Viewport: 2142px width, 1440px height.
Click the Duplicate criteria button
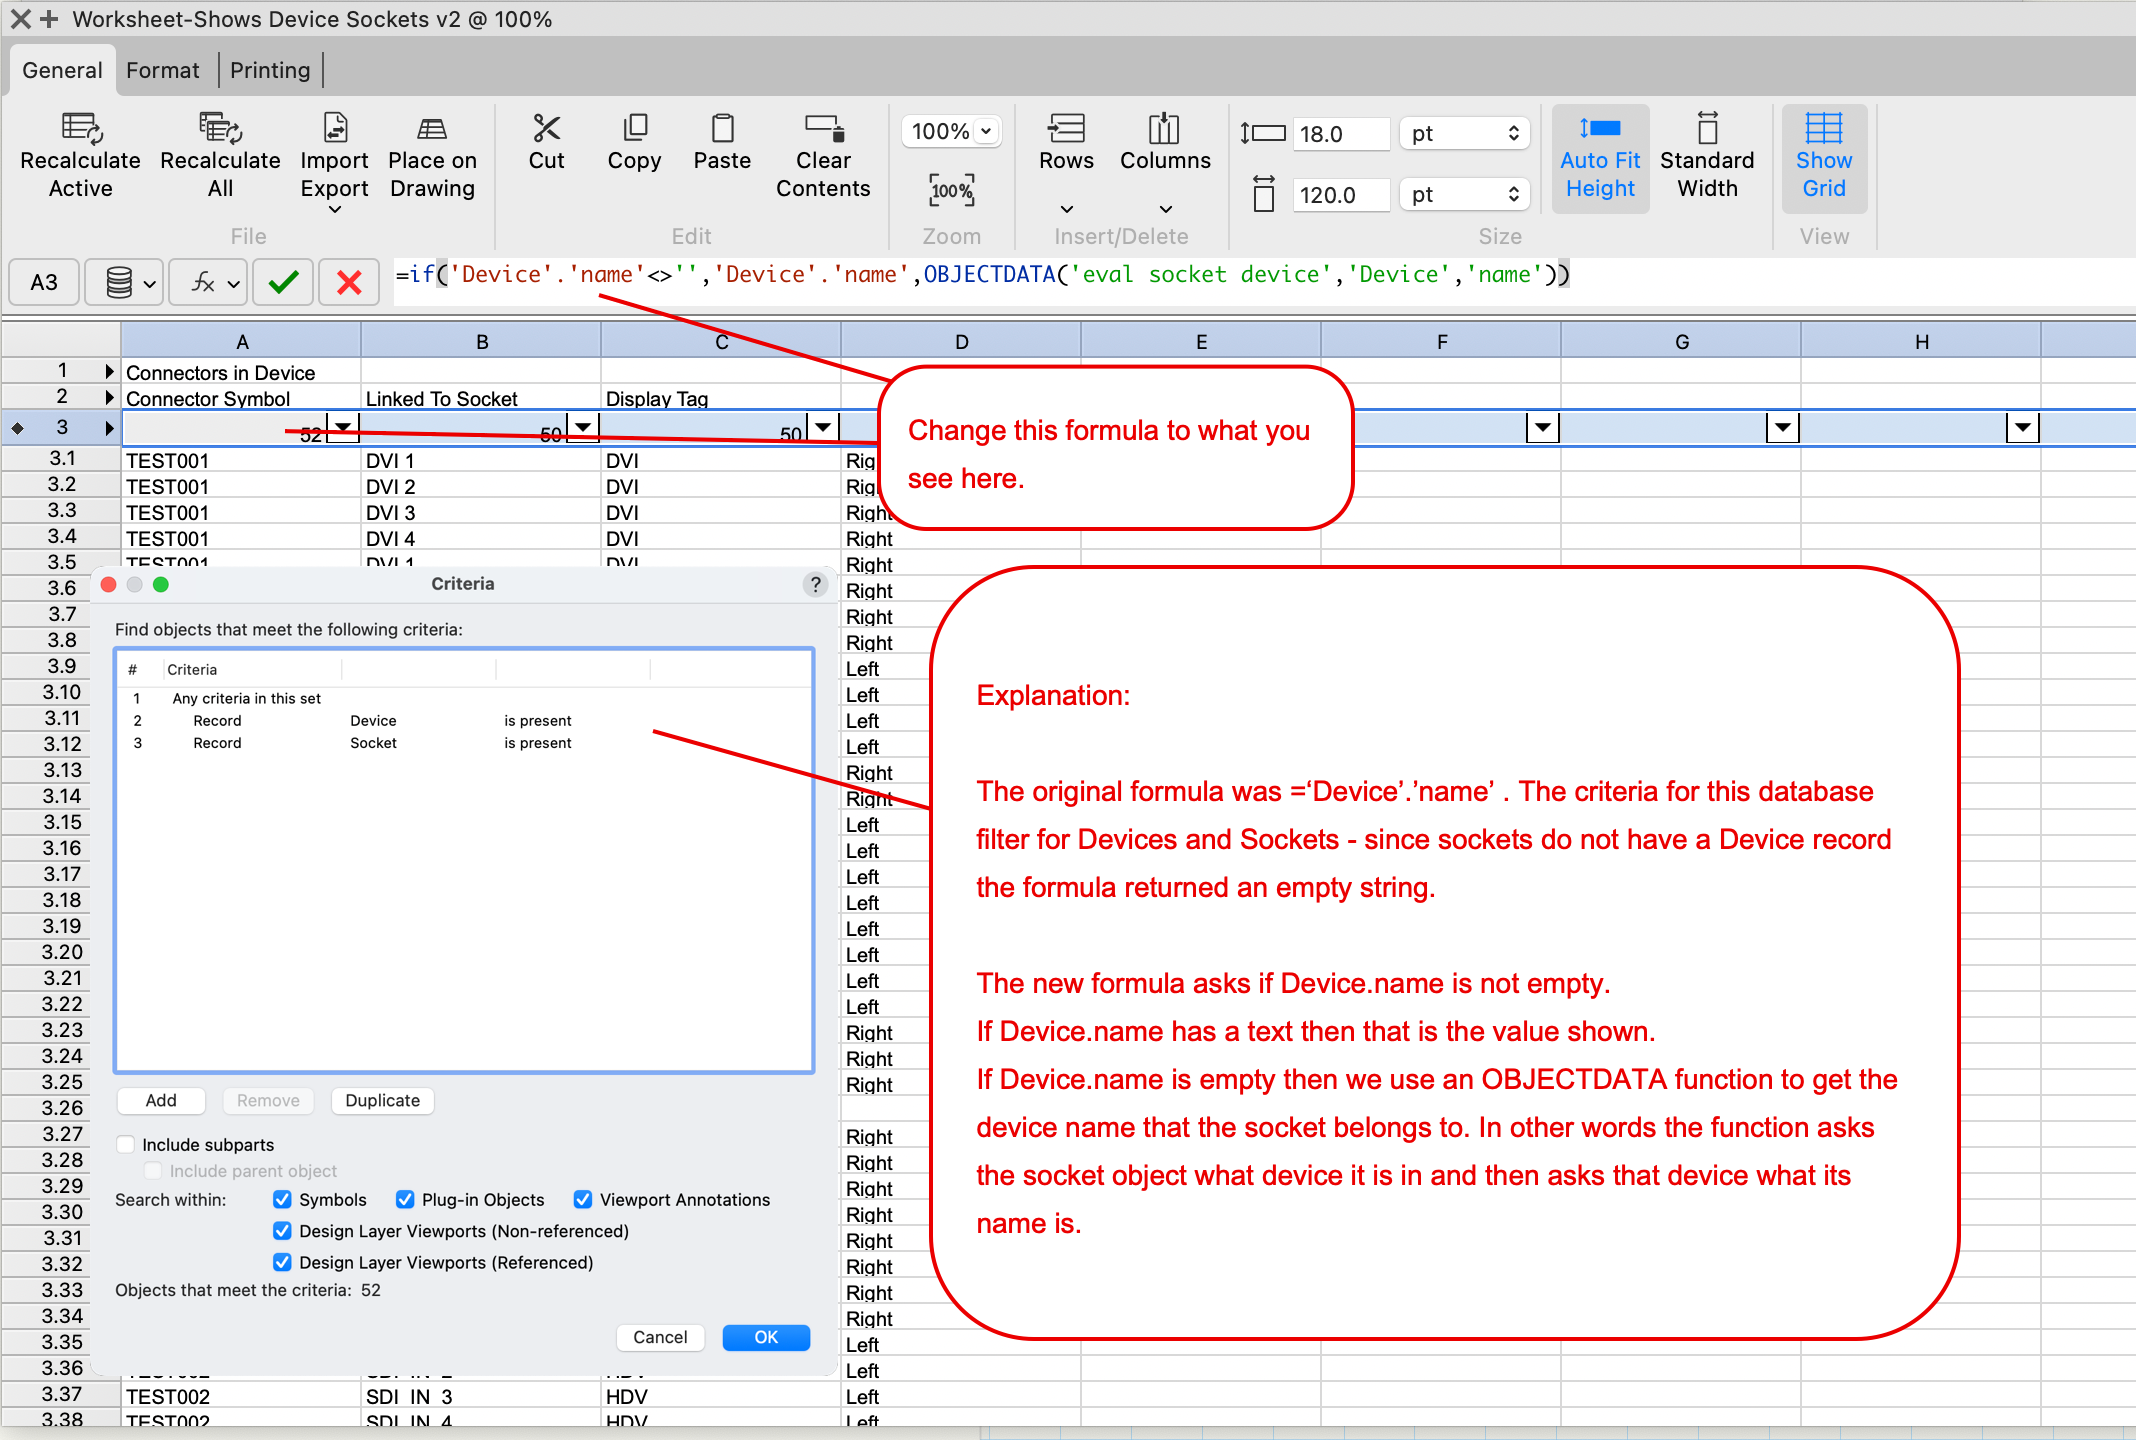pyautogui.click(x=382, y=1100)
